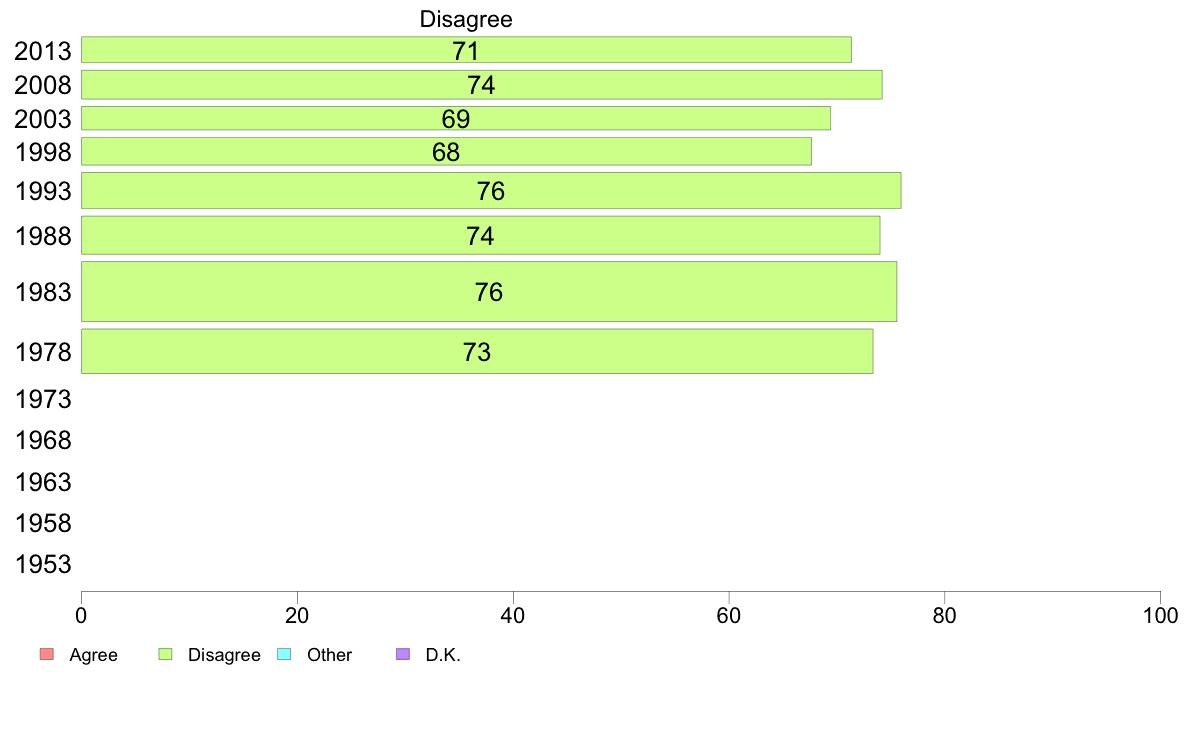1188x736 pixels.
Task: Click the Agree legend text
Action: point(93,655)
